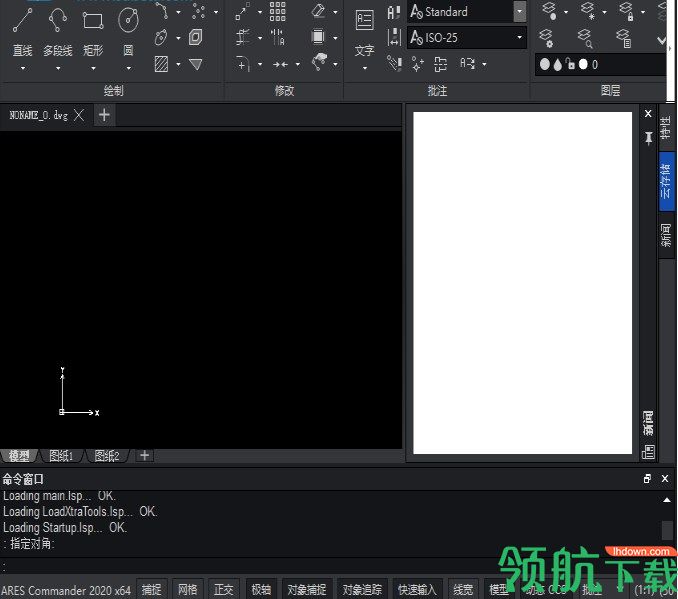Screen dimensions: 678x599
Task: Expand the 文字 text options arrow
Action: pos(365,68)
